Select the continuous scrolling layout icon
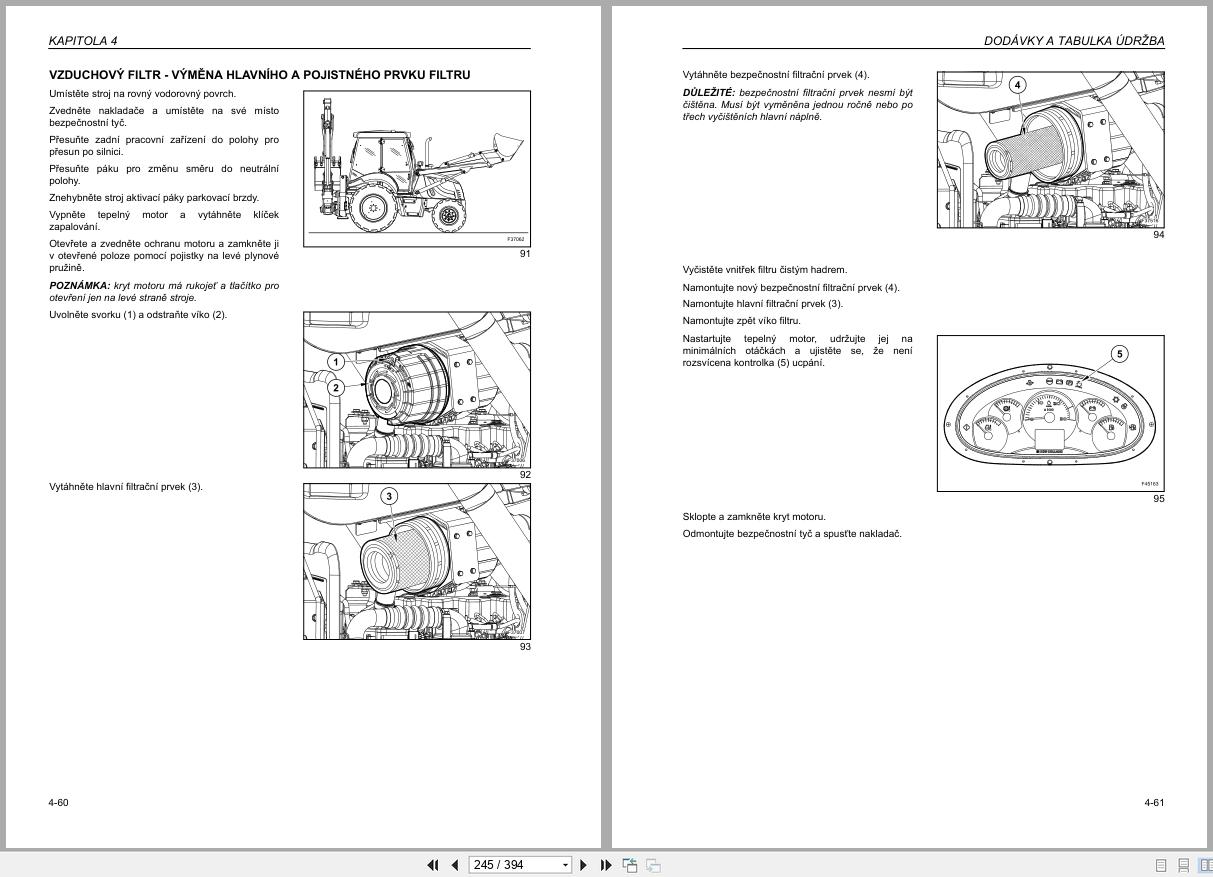 pos(1184,865)
